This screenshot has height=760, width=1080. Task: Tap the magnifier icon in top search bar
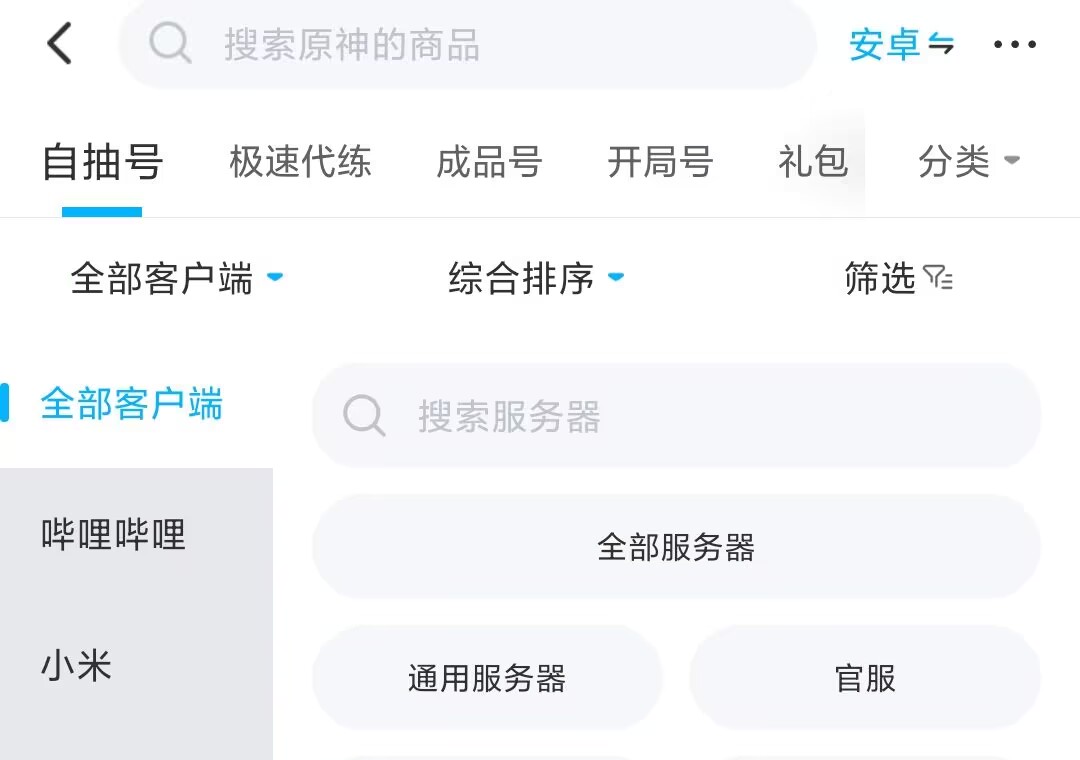pos(170,44)
